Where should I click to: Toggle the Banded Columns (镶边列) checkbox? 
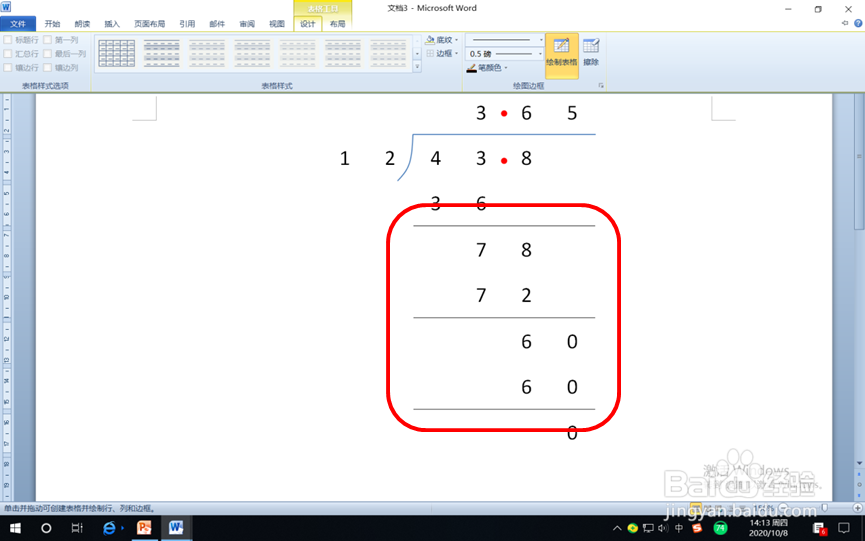point(47,67)
